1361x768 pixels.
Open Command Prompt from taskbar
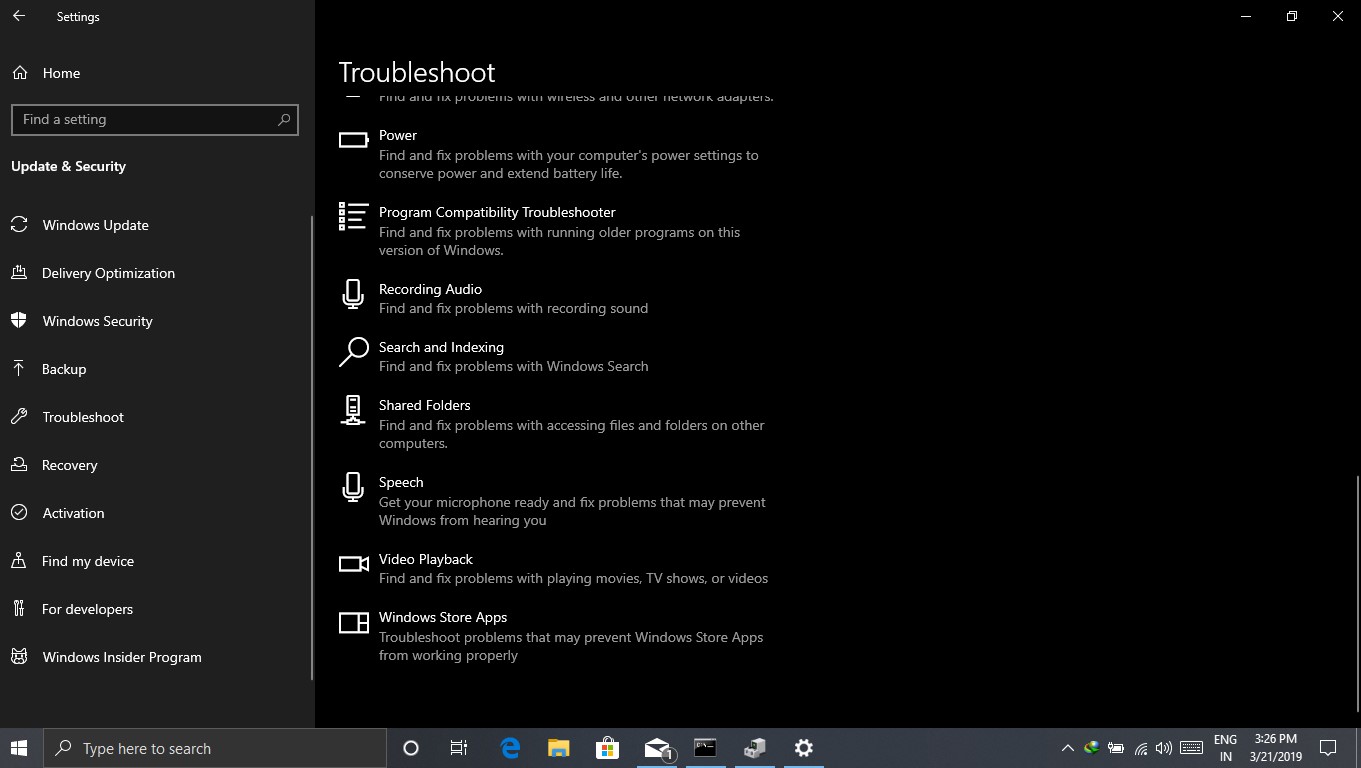pyautogui.click(x=705, y=748)
